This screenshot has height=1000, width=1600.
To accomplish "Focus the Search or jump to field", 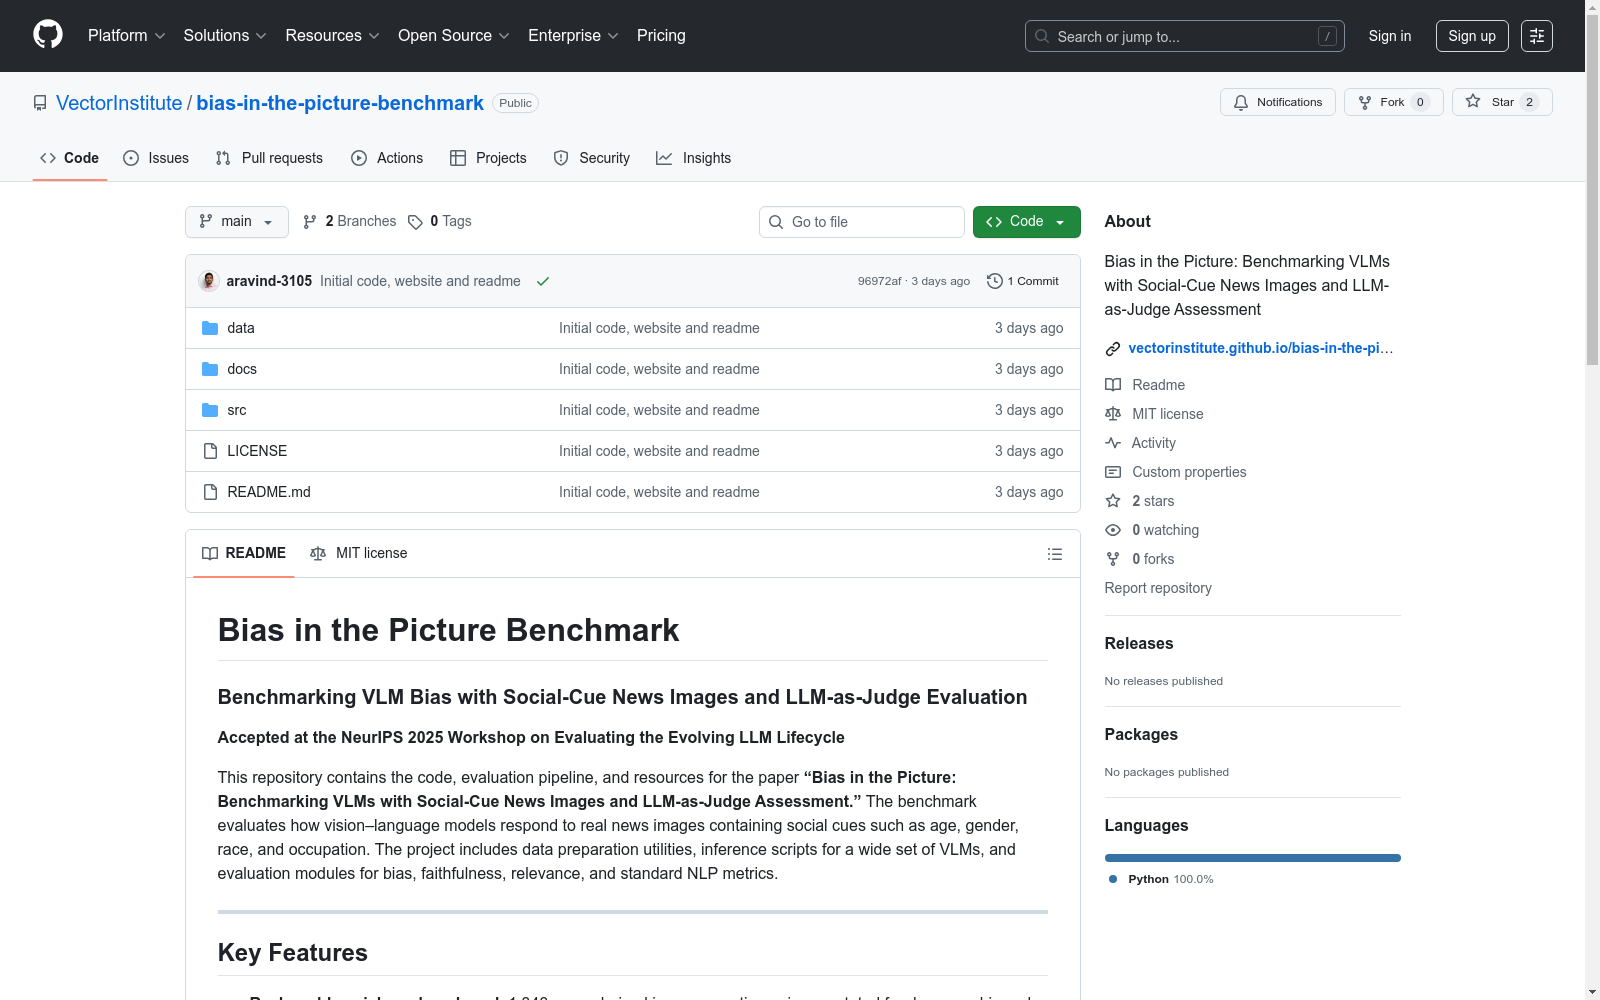I will [1185, 36].
